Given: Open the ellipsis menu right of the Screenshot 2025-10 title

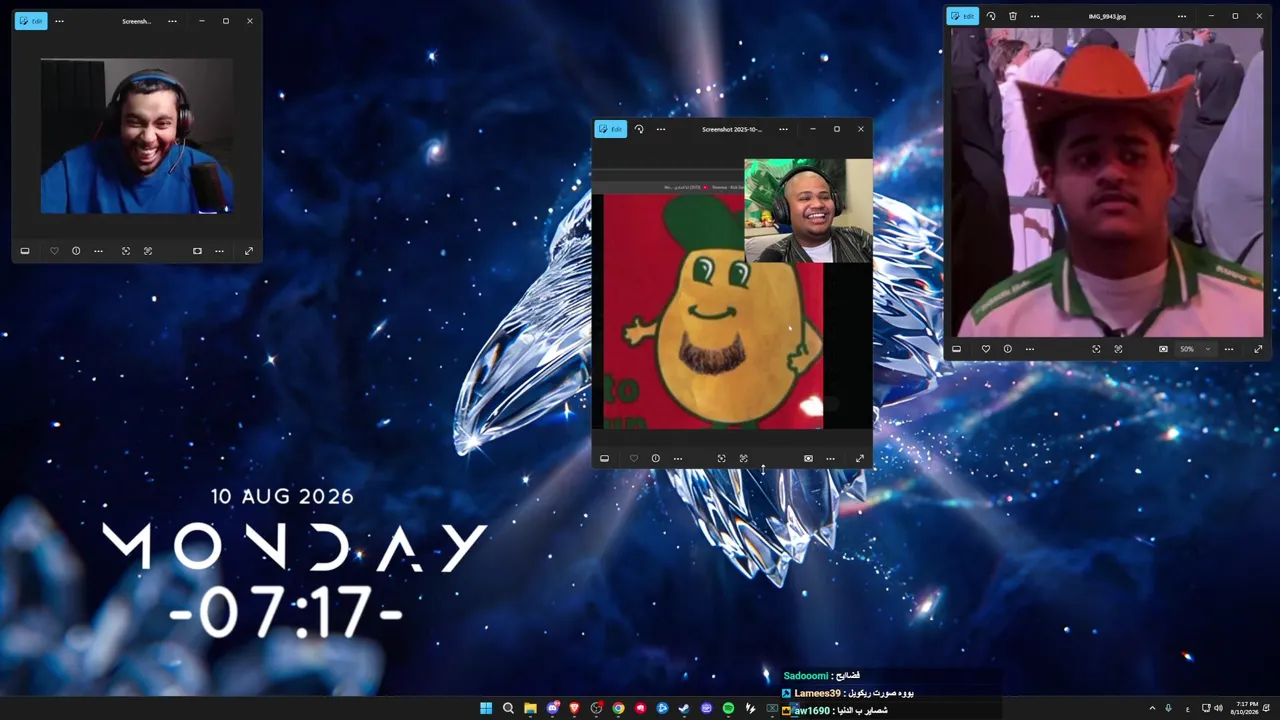Looking at the screenshot, I should click(x=783, y=129).
